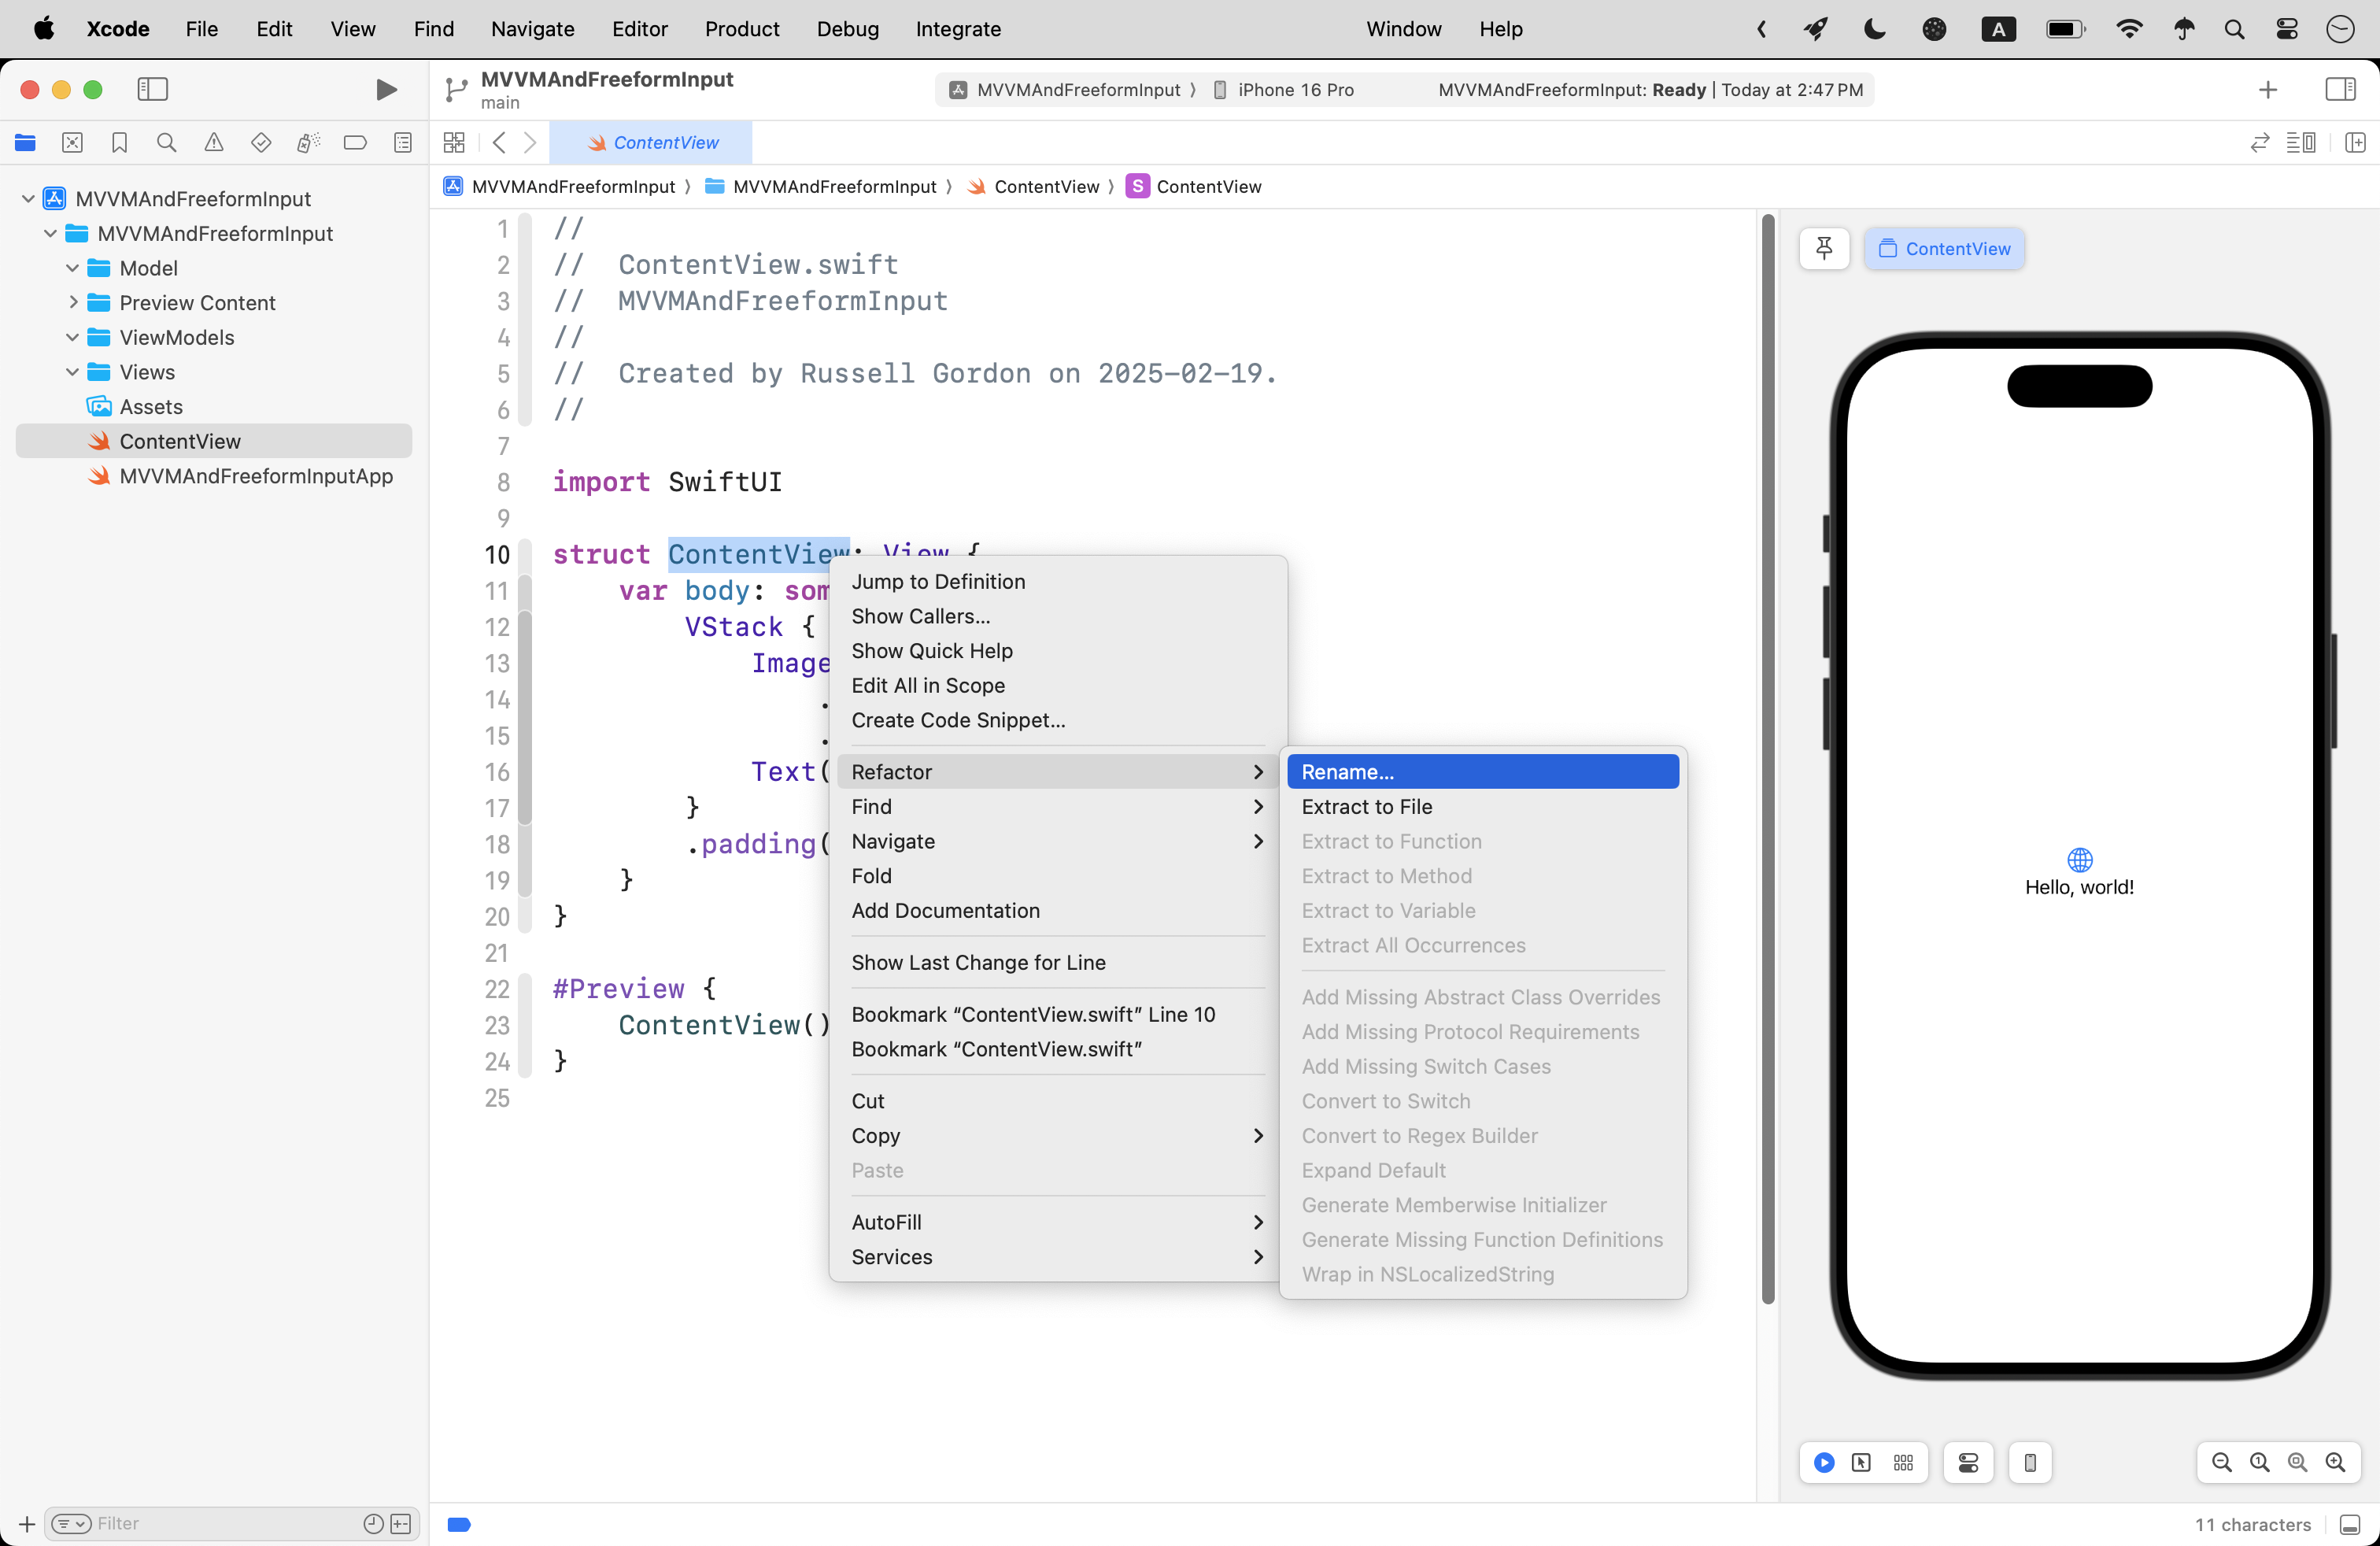This screenshot has width=2380, height=1546.
Task: Toggle the inspector panel on right
Action: [2340, 90]
